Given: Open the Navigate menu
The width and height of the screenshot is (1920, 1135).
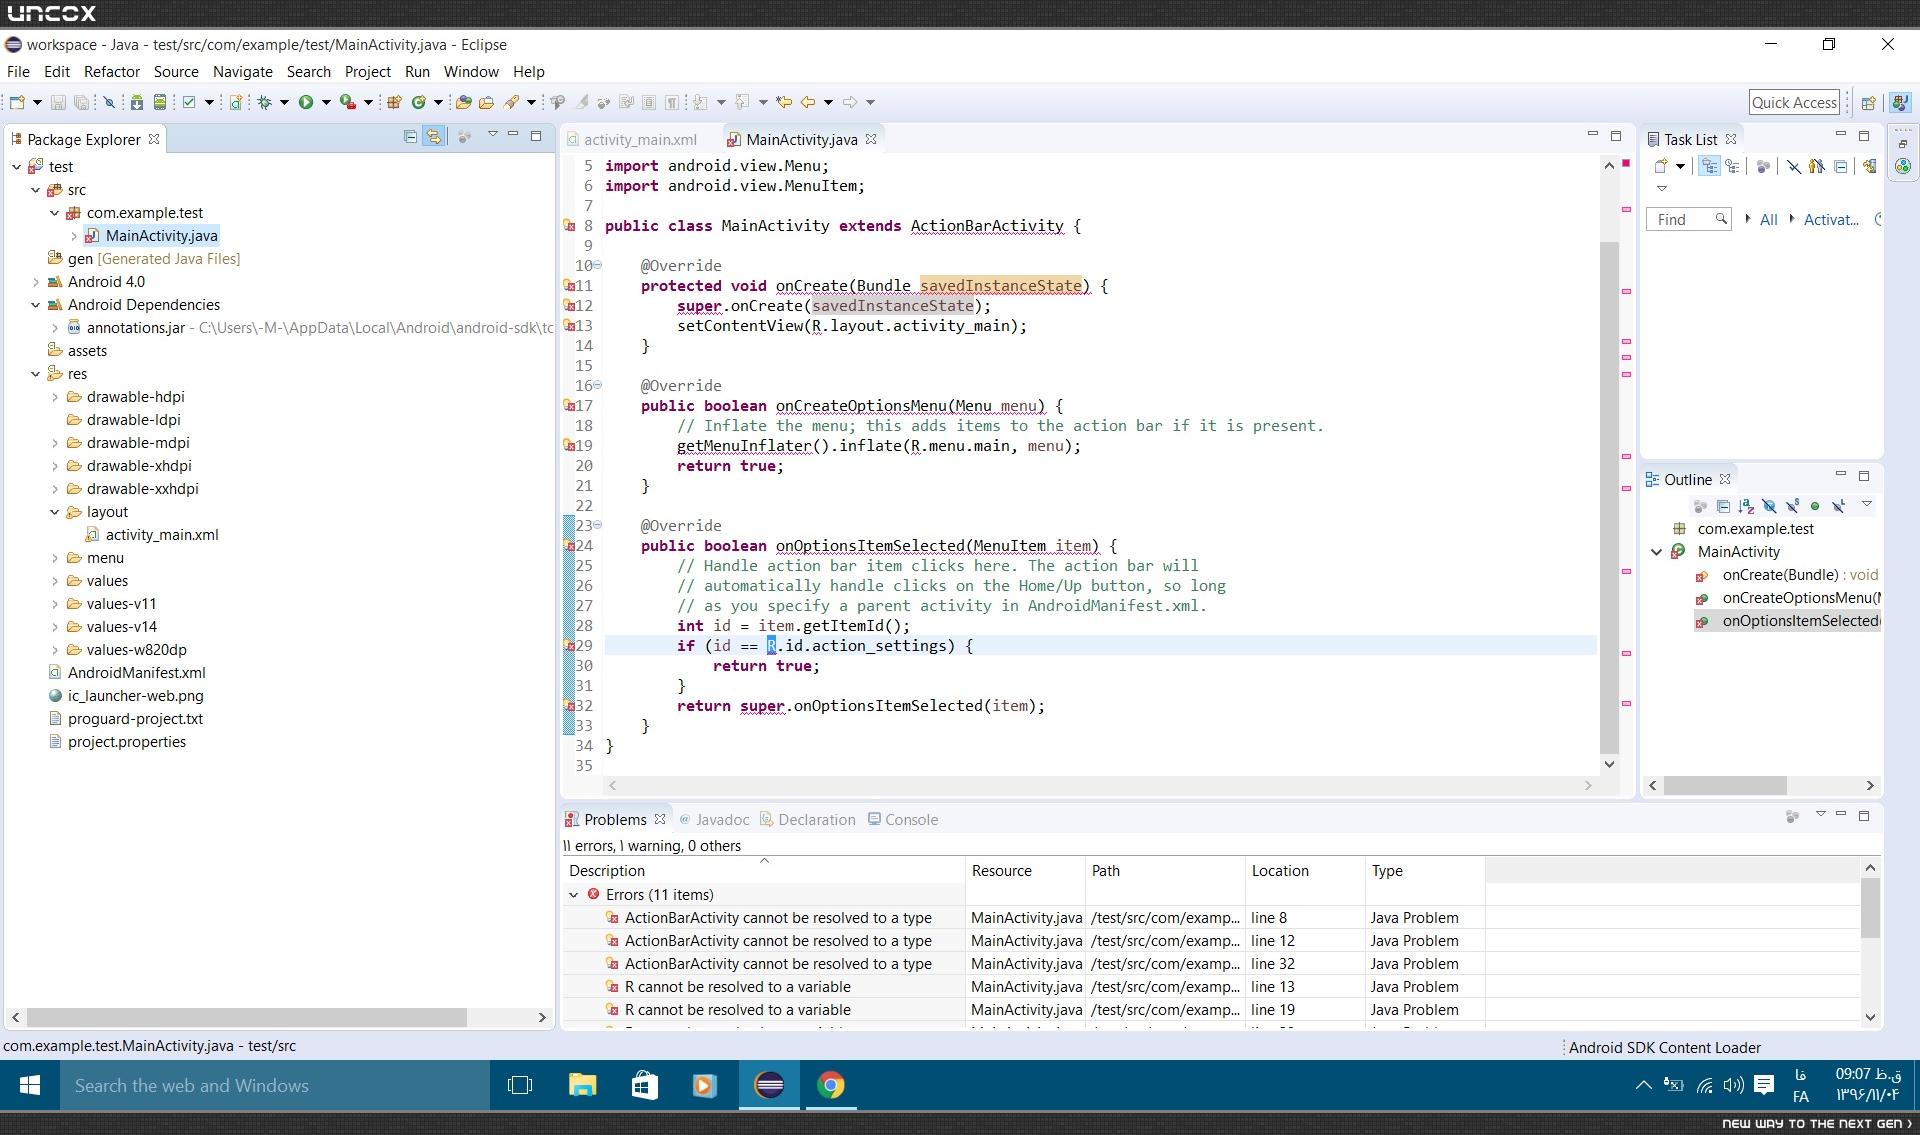Looking at the screenshot, I should tap(242, 72).
